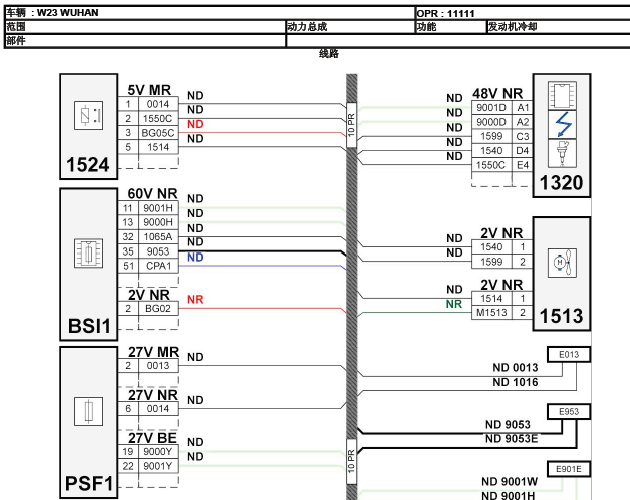The width and height of the screenshot is (630, 500).
Task: Select the red ND label beside BG05C
Action: [x=195, y=124]
